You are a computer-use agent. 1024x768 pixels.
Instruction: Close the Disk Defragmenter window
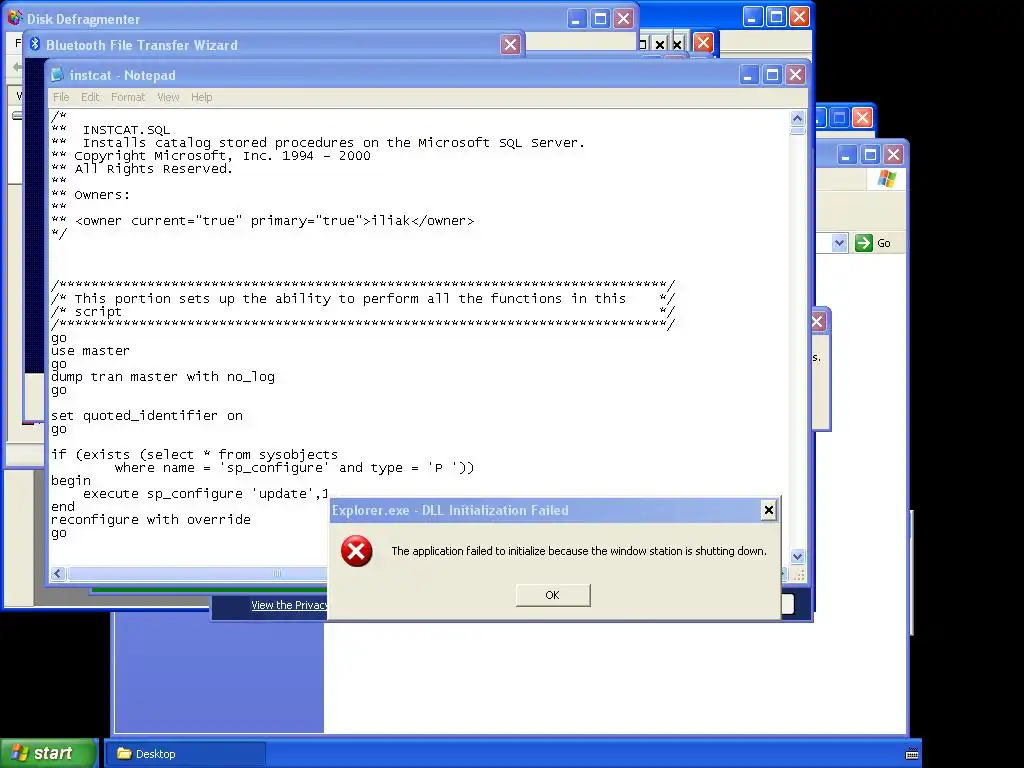pyautogui.click(x=624, y=18)
